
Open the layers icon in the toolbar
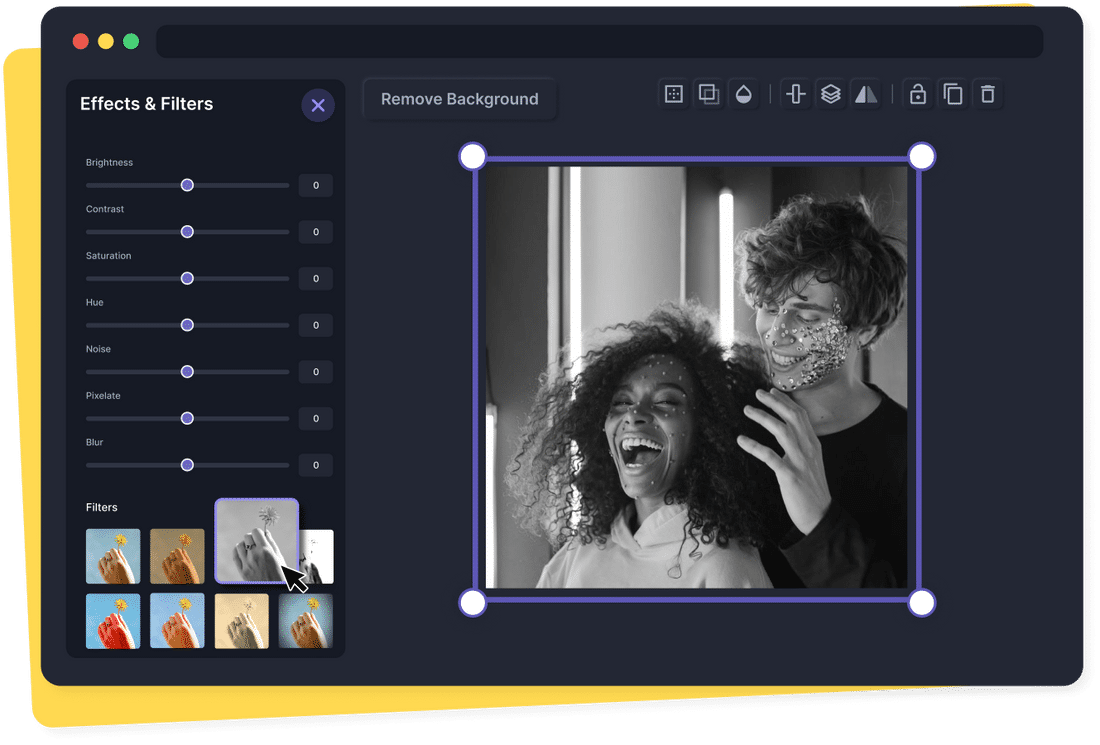[830, 93]
